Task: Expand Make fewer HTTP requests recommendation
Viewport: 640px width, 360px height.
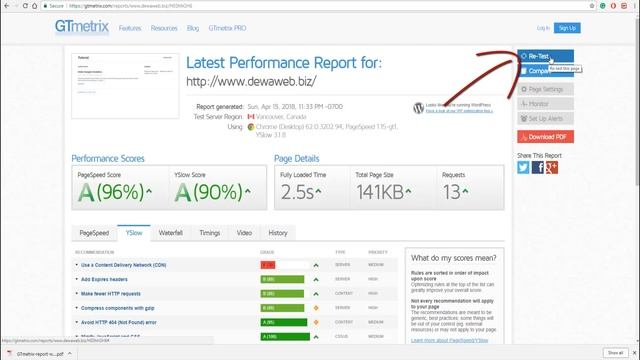Action: point(111,293)
